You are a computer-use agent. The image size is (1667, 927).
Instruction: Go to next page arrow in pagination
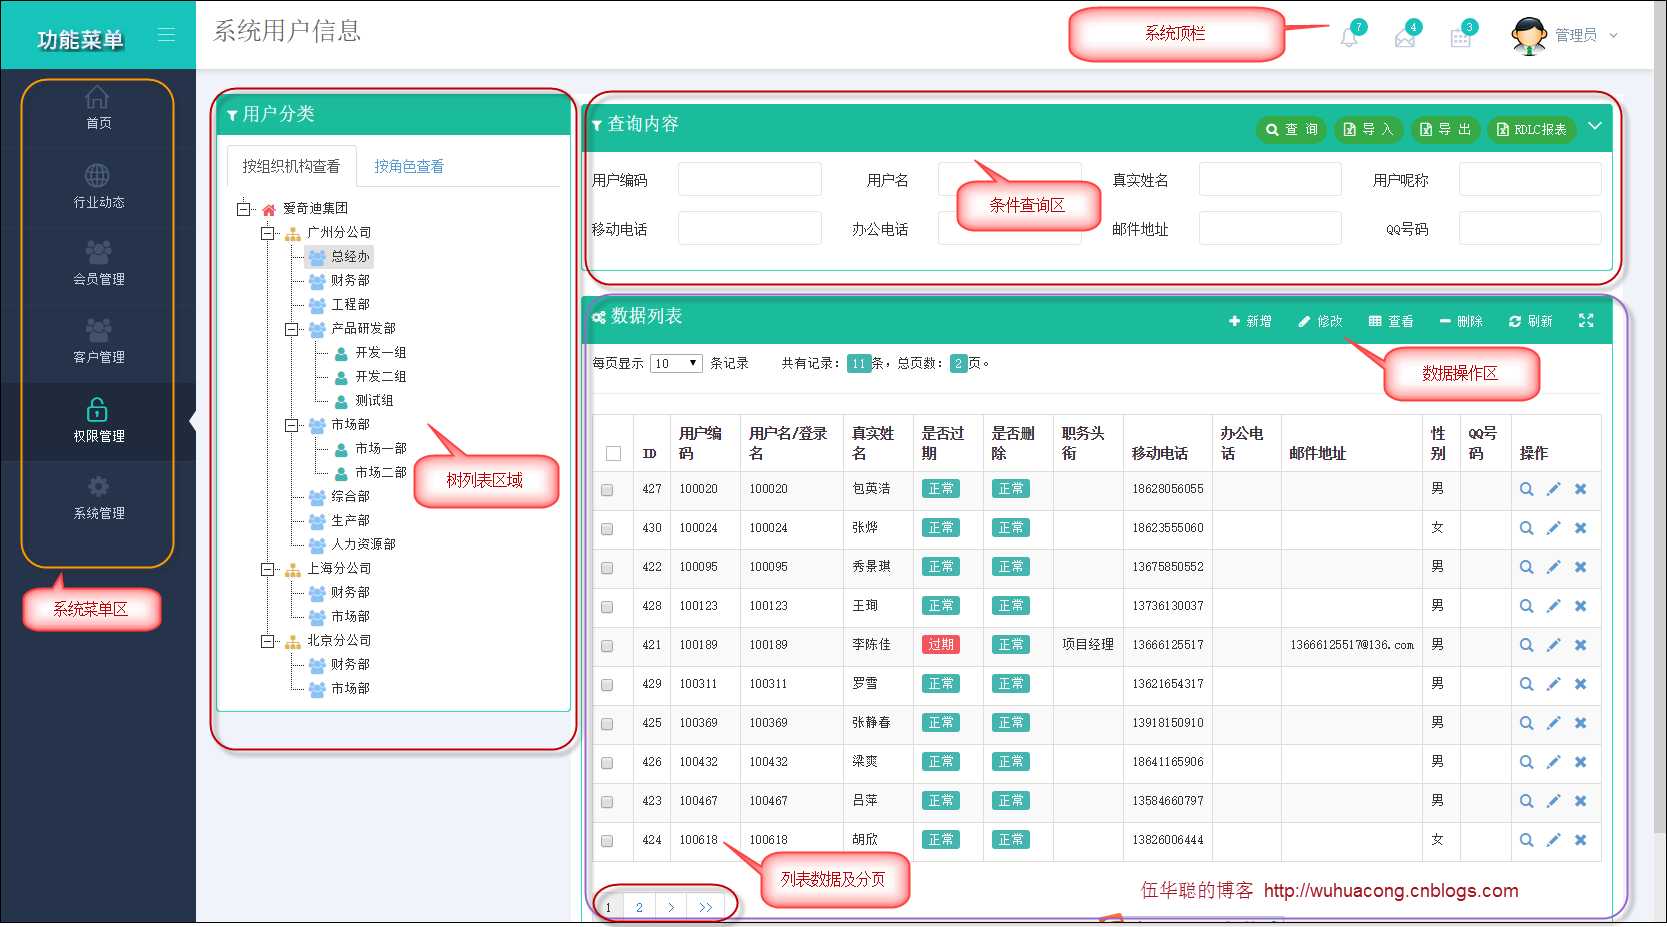click(671, 907)
